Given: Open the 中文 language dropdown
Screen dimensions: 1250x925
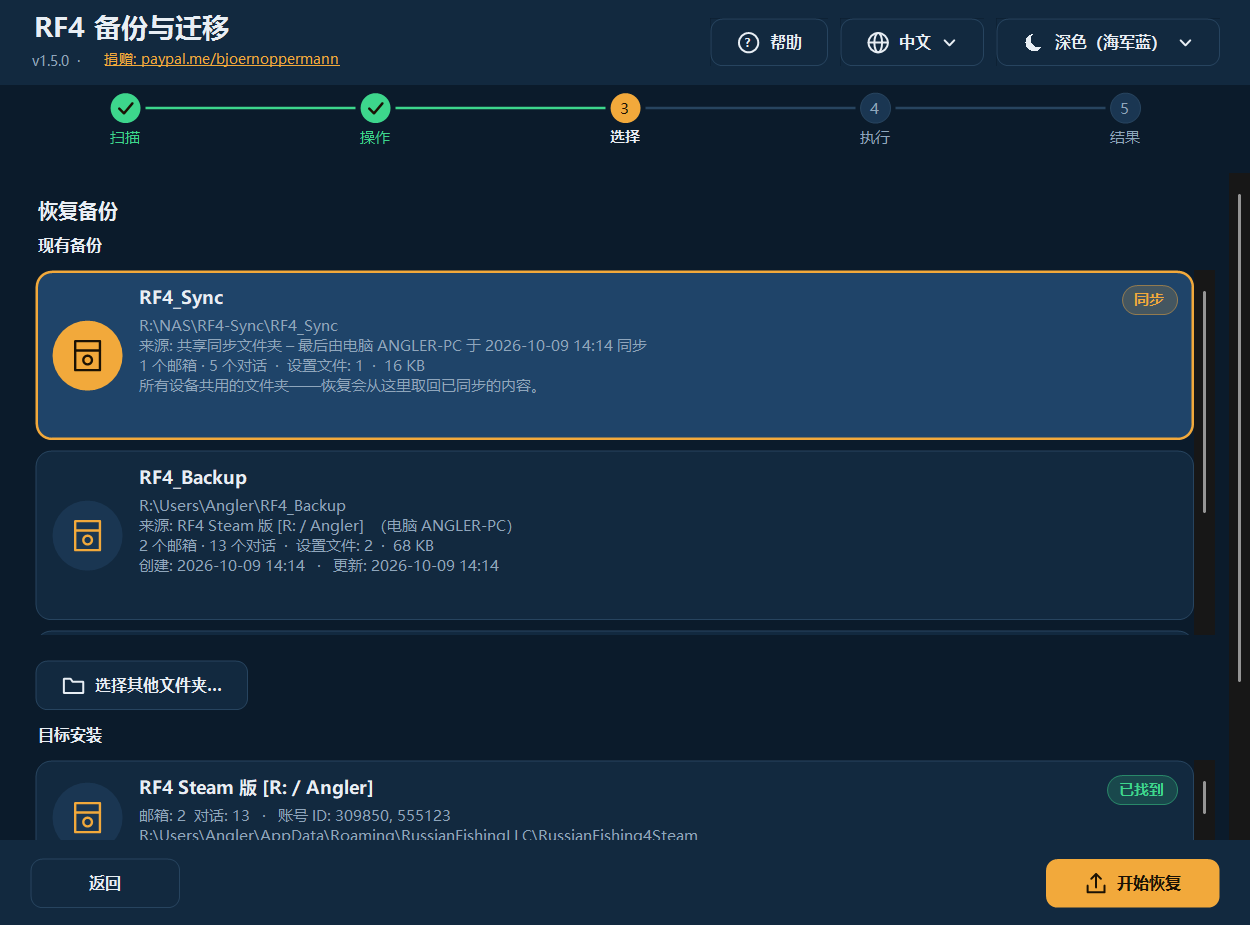Looking at the screenshot, I should 912,42.
